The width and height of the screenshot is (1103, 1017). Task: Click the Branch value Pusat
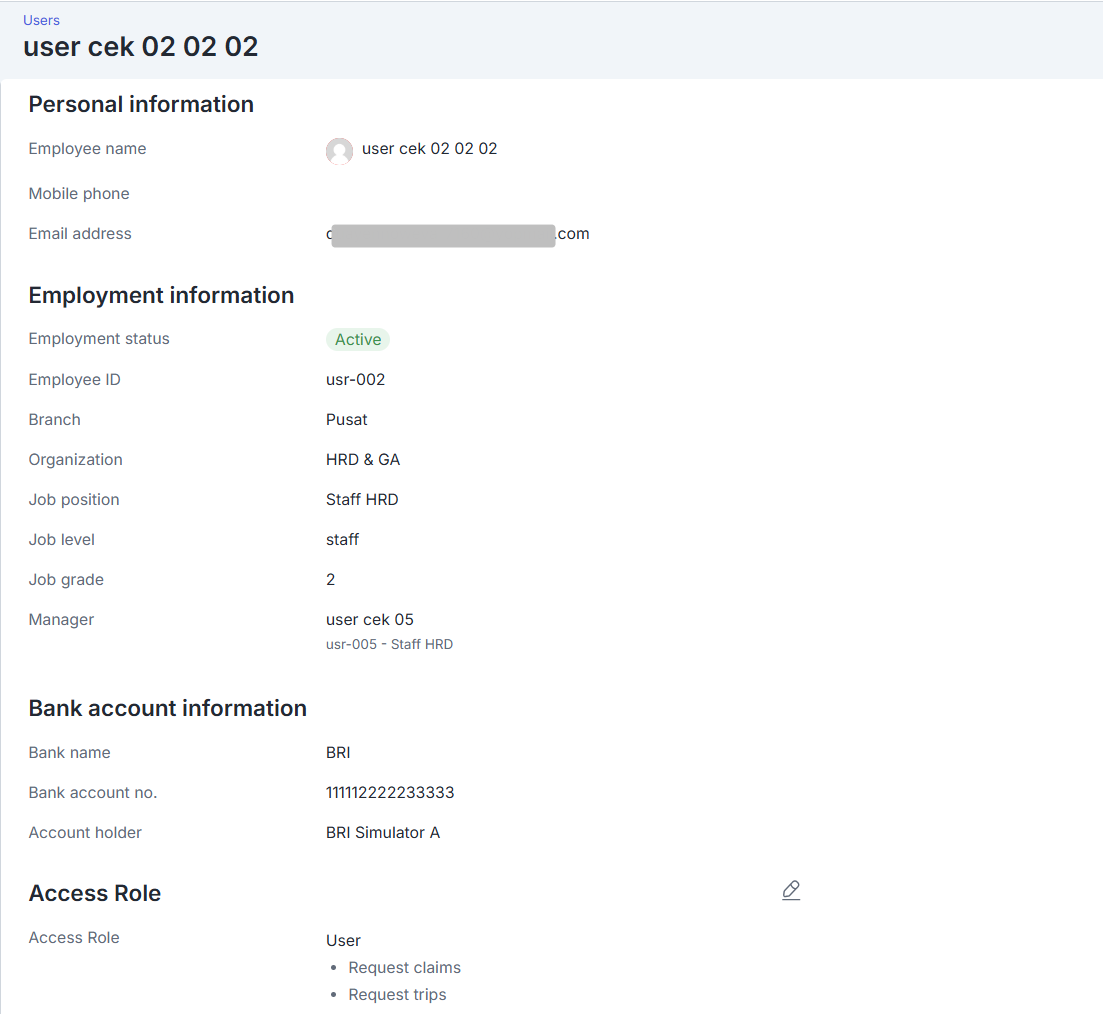coord(346,420)
